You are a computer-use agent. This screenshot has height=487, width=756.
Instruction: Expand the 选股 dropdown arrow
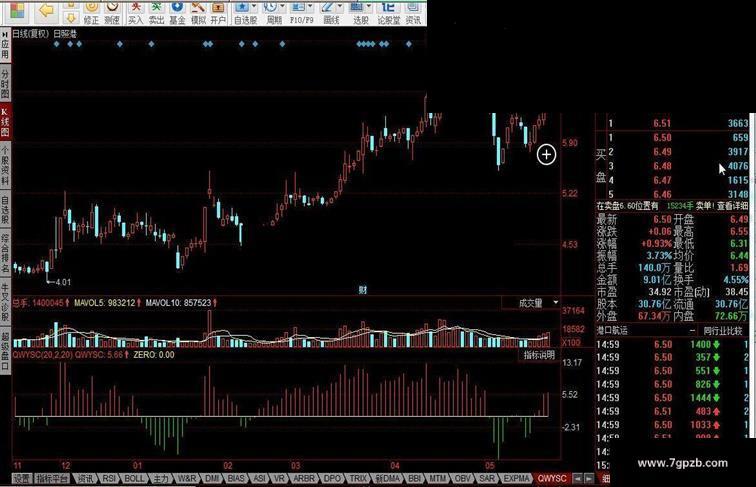[x=369, y=7]
